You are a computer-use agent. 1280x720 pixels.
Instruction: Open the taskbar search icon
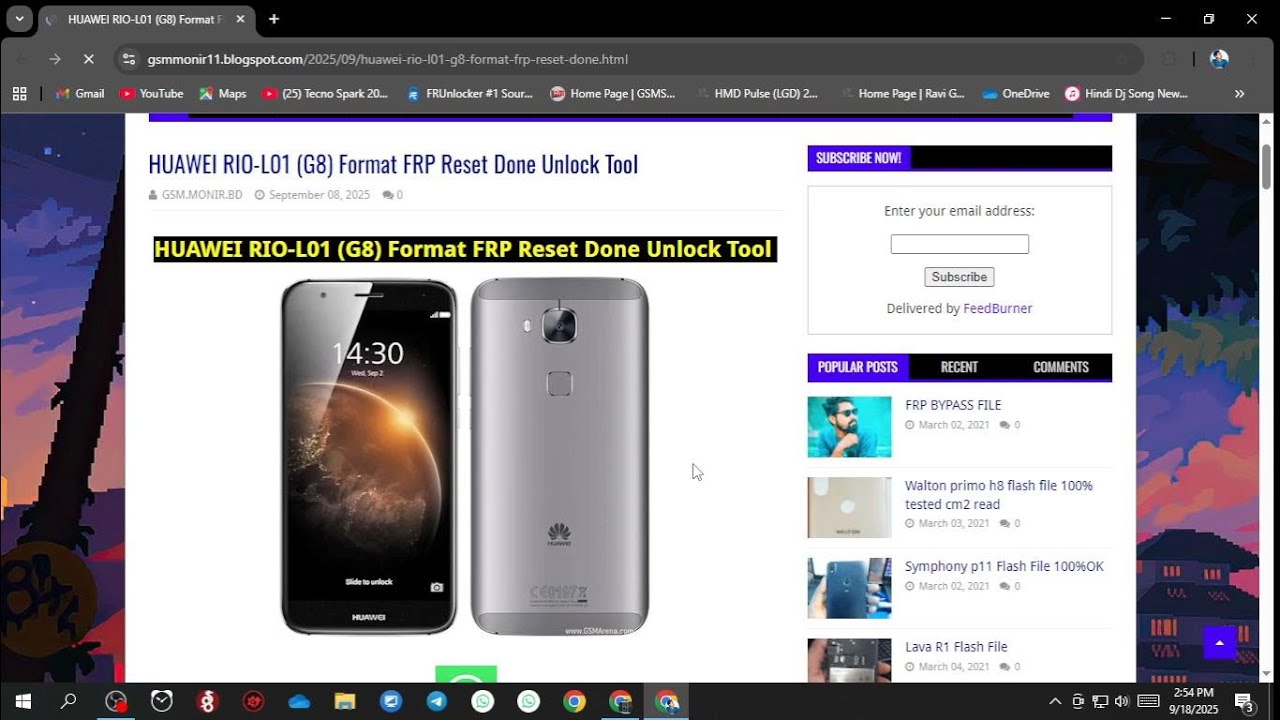pyautogui.click(x=68, y=701)
